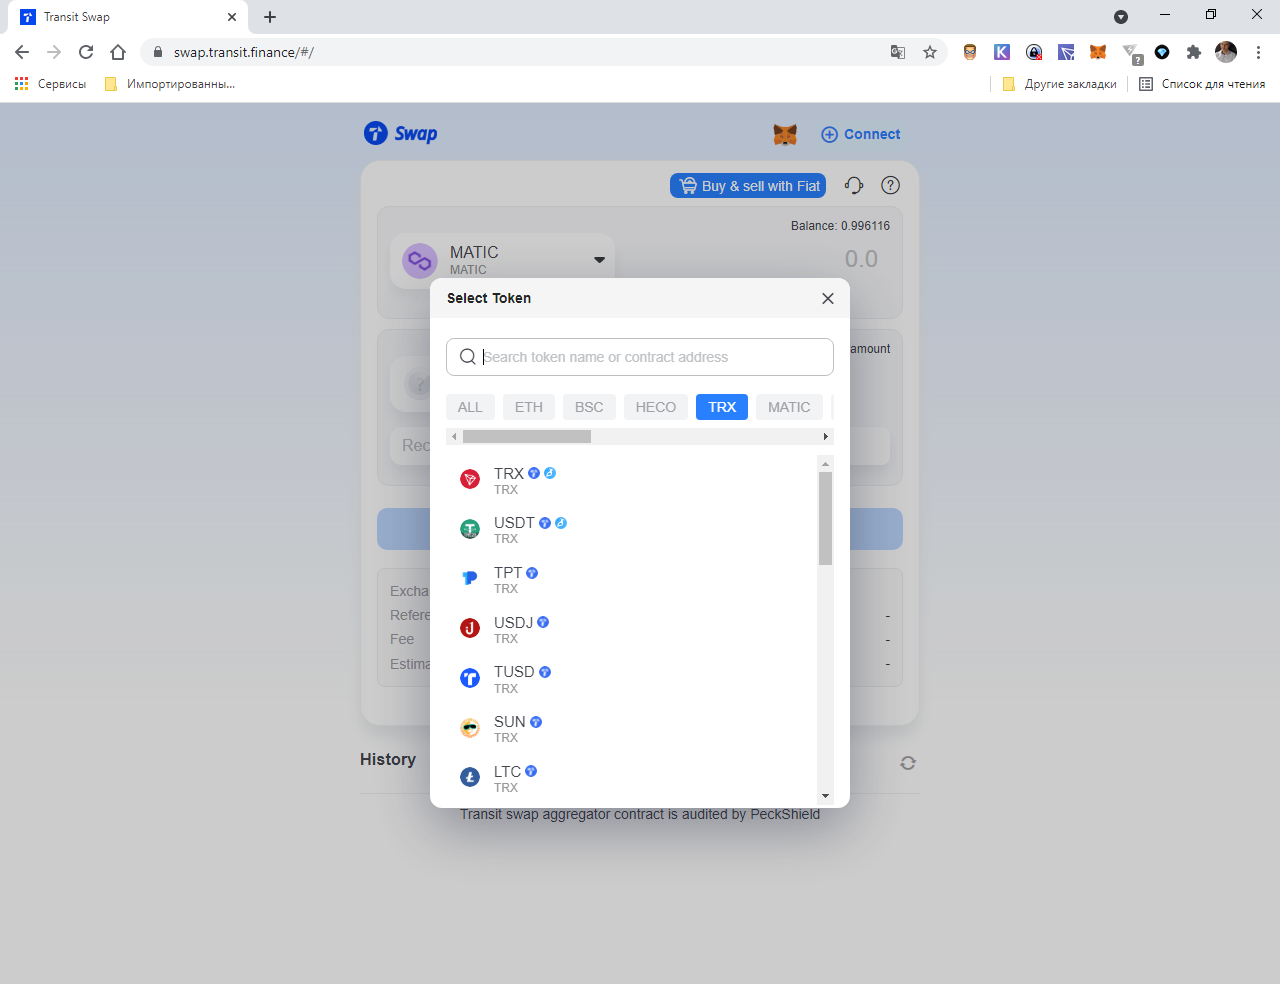Image resolution: width=1280 pixels, height=984 pixels.
Task: Click the Buy & sell with Fiat button
Action: tap(748, 185)
